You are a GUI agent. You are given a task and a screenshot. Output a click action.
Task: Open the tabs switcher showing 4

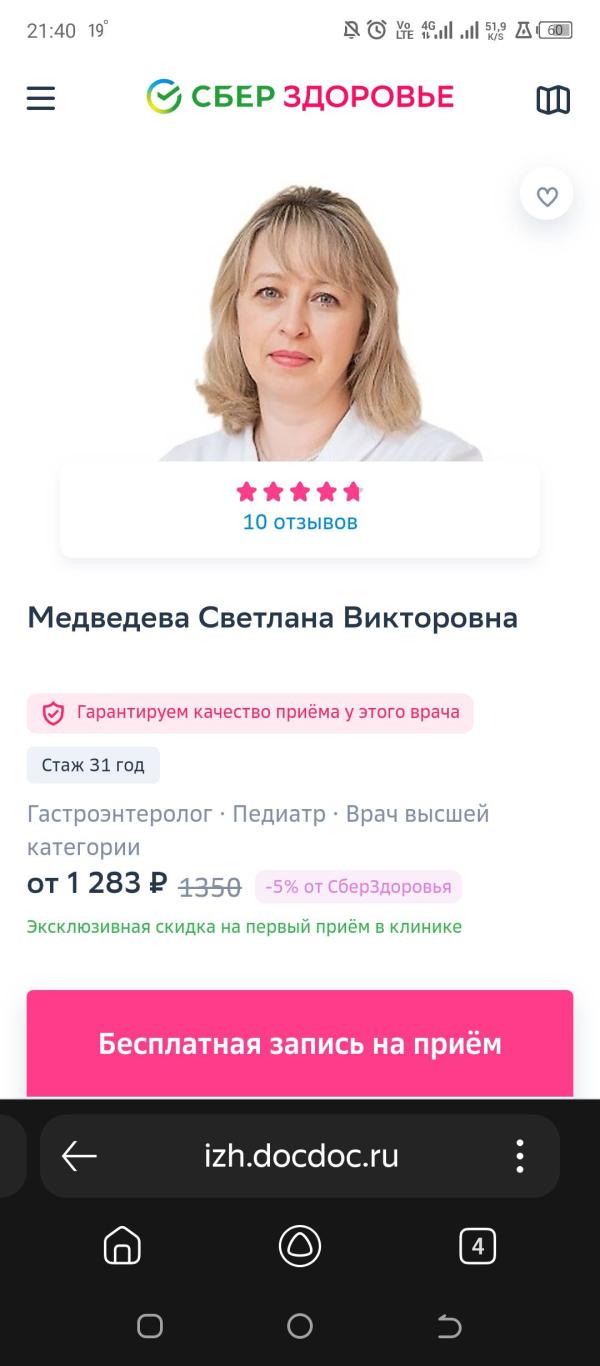pos(478,1246)
